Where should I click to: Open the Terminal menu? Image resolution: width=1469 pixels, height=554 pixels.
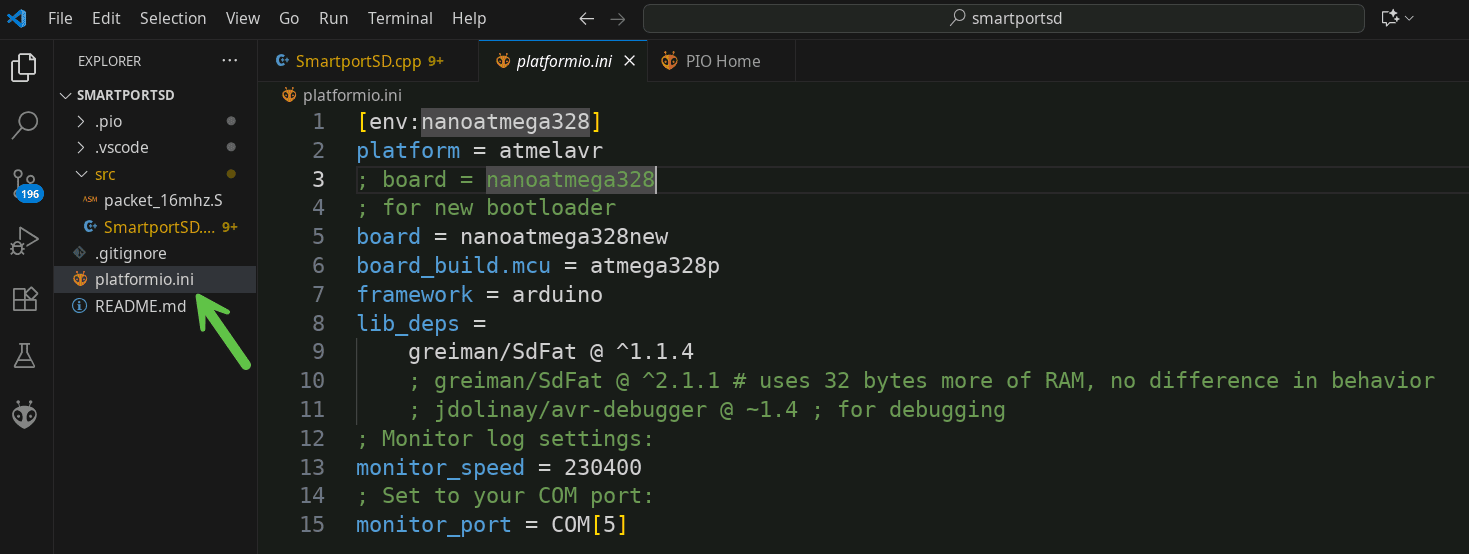[400, 18]
